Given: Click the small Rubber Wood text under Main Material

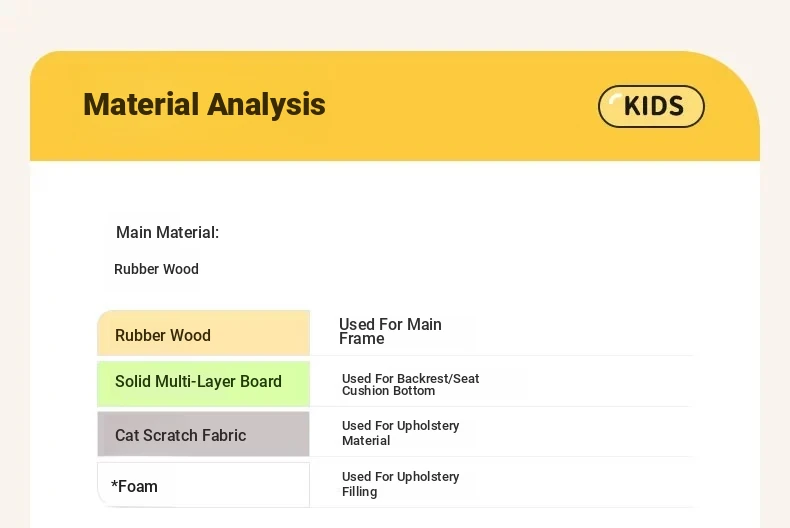Looking at the screenshot, I should click(x=156, y=269).
